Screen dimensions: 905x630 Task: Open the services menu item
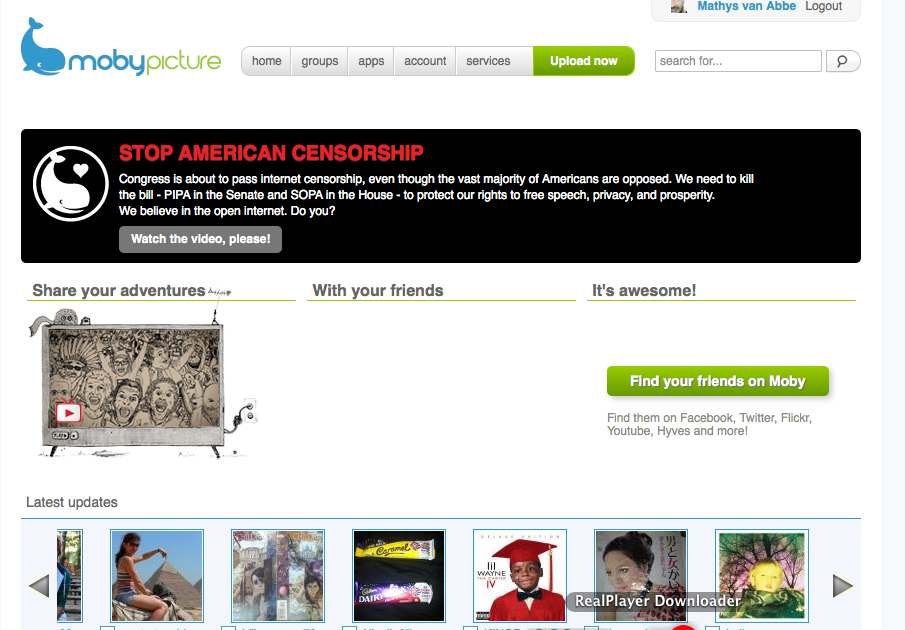488,61
